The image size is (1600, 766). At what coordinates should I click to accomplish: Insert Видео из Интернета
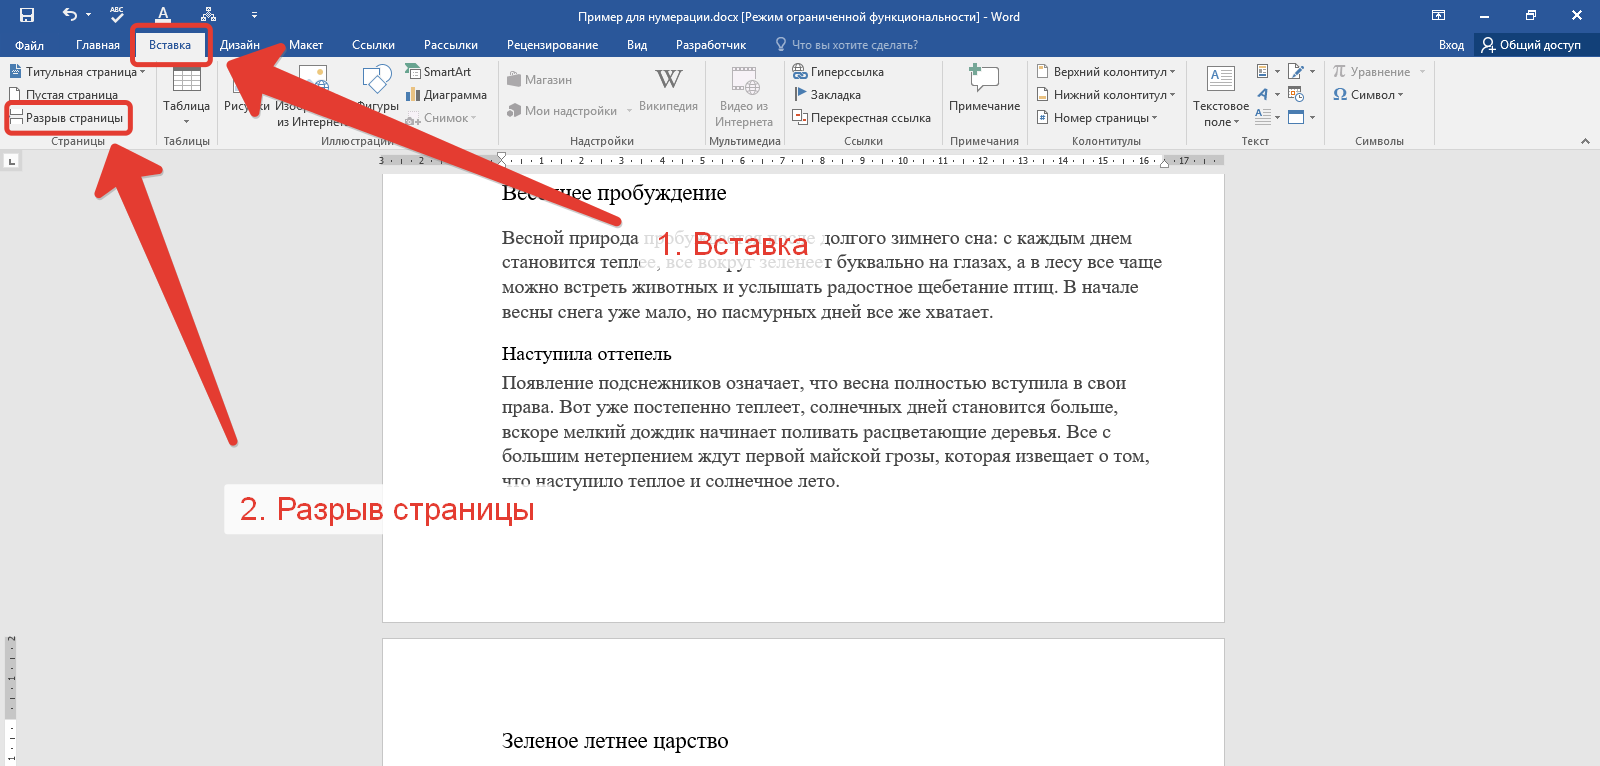[x=744, y=96]
